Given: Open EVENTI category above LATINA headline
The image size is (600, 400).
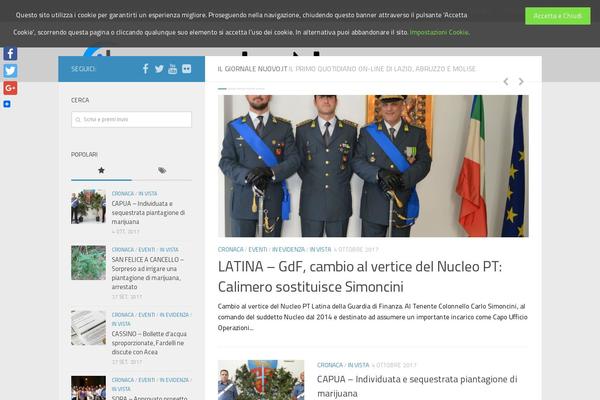Looking at the screenshot, I should (258, 250).
